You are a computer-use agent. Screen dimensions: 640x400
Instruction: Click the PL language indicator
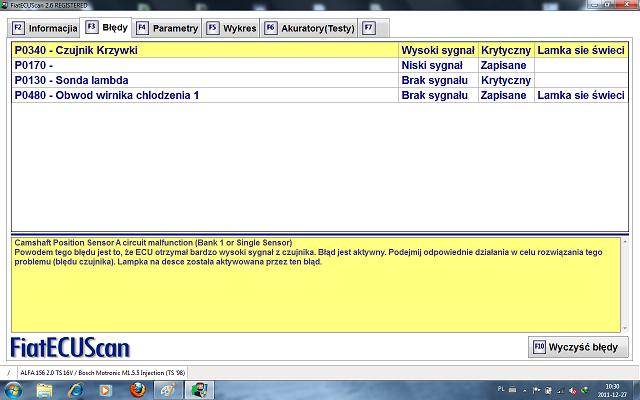501,389
